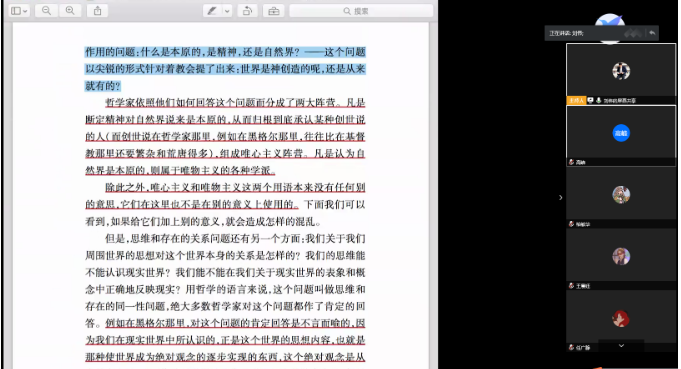Screen dimensions: 681x369
Task: Show more participants with down chevron
Action: pyautogui.click(x=621, y=346)
